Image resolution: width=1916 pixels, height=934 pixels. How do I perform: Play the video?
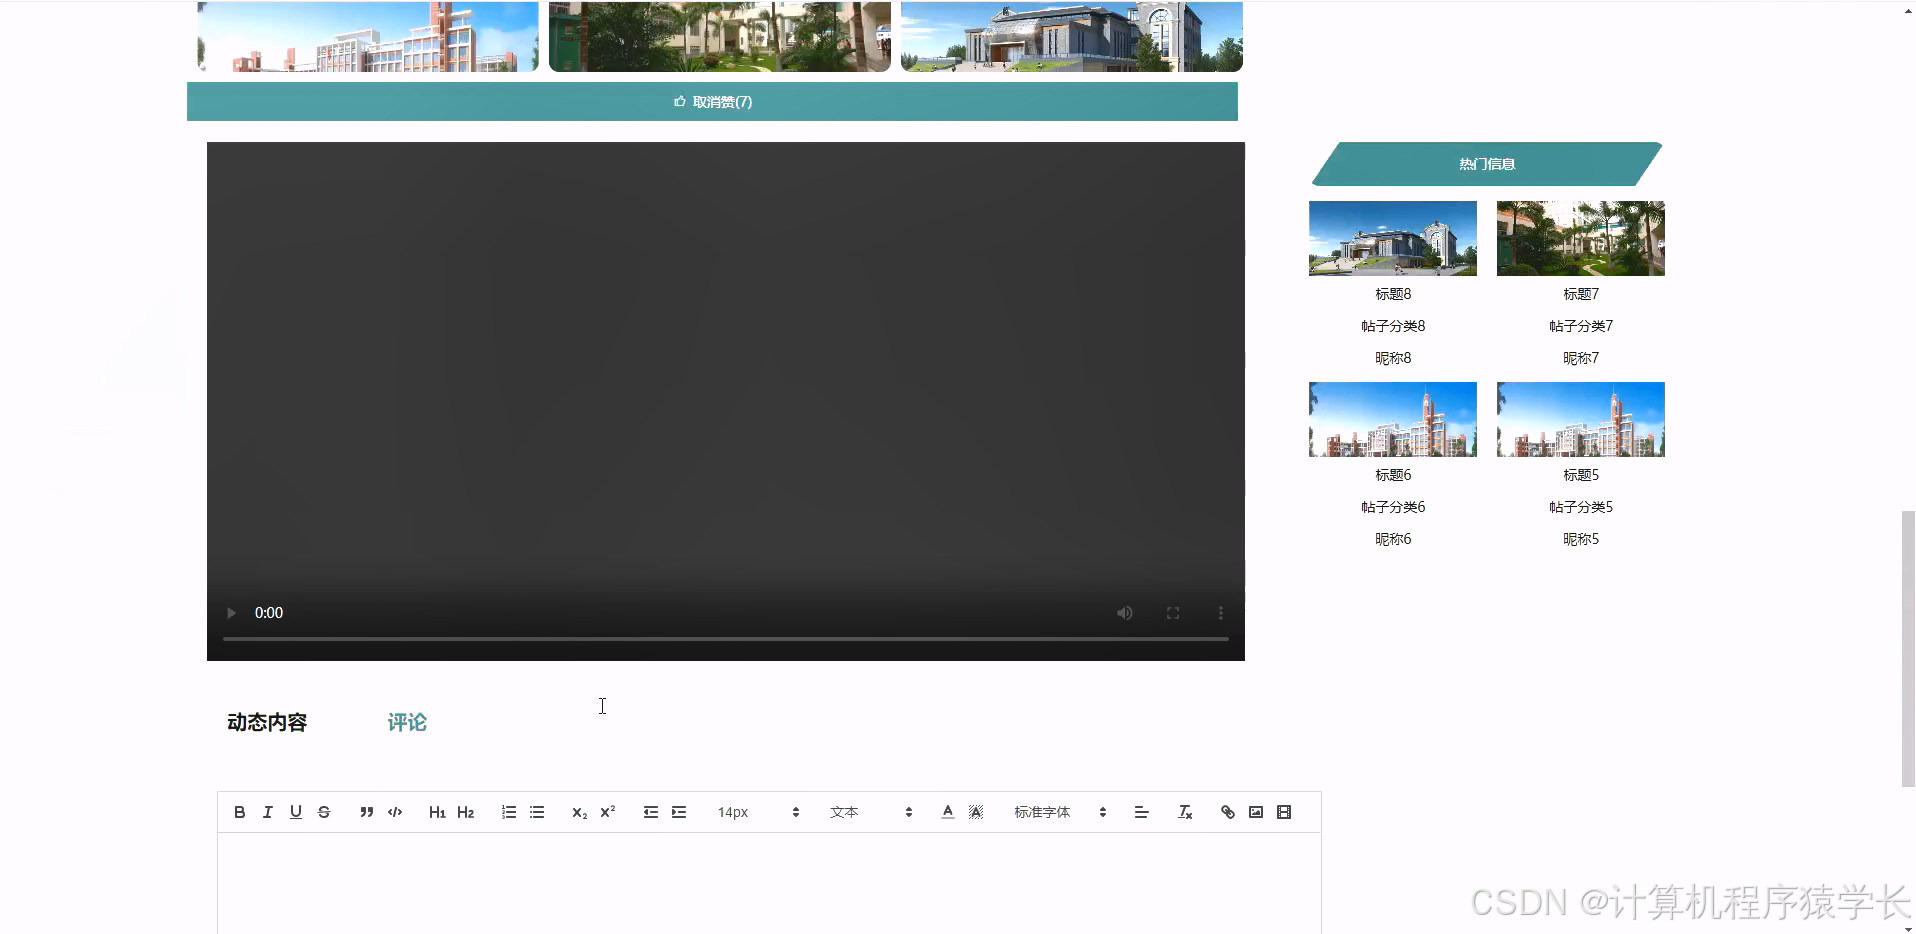click(x=231, y=613)
